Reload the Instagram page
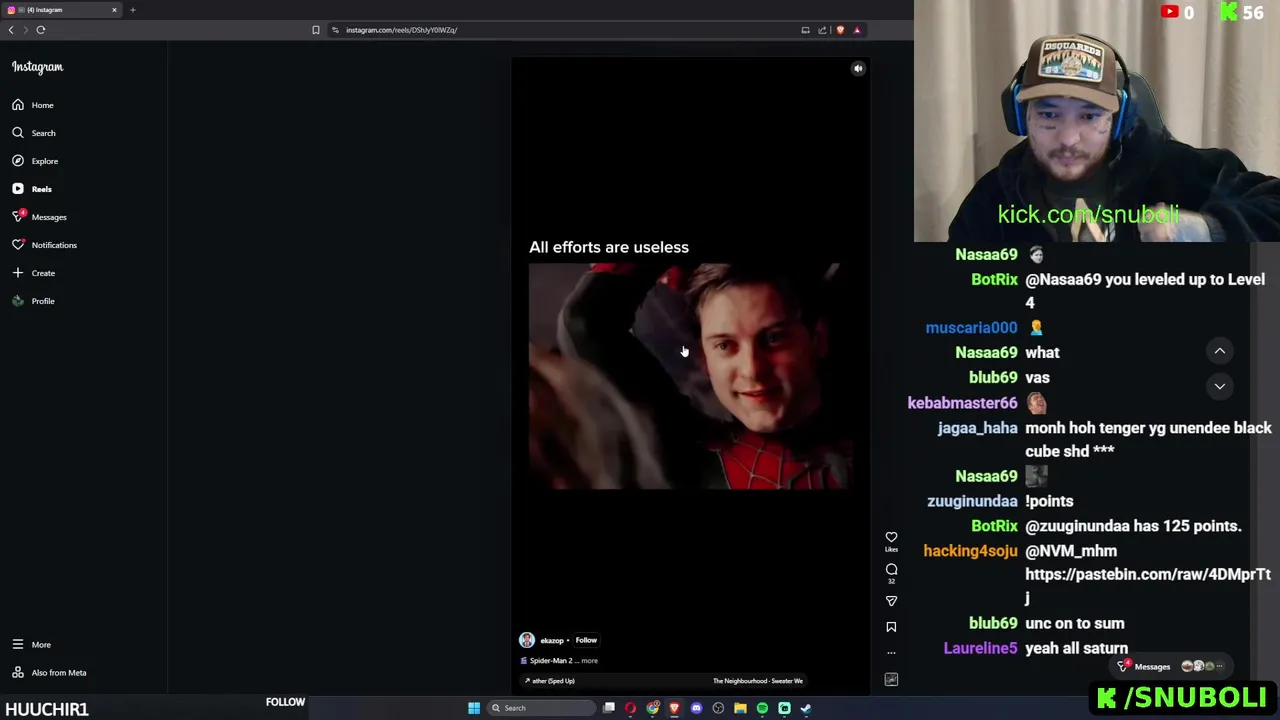The height and width of the screenshot is (720, 1280). click(x=41, y=30)
